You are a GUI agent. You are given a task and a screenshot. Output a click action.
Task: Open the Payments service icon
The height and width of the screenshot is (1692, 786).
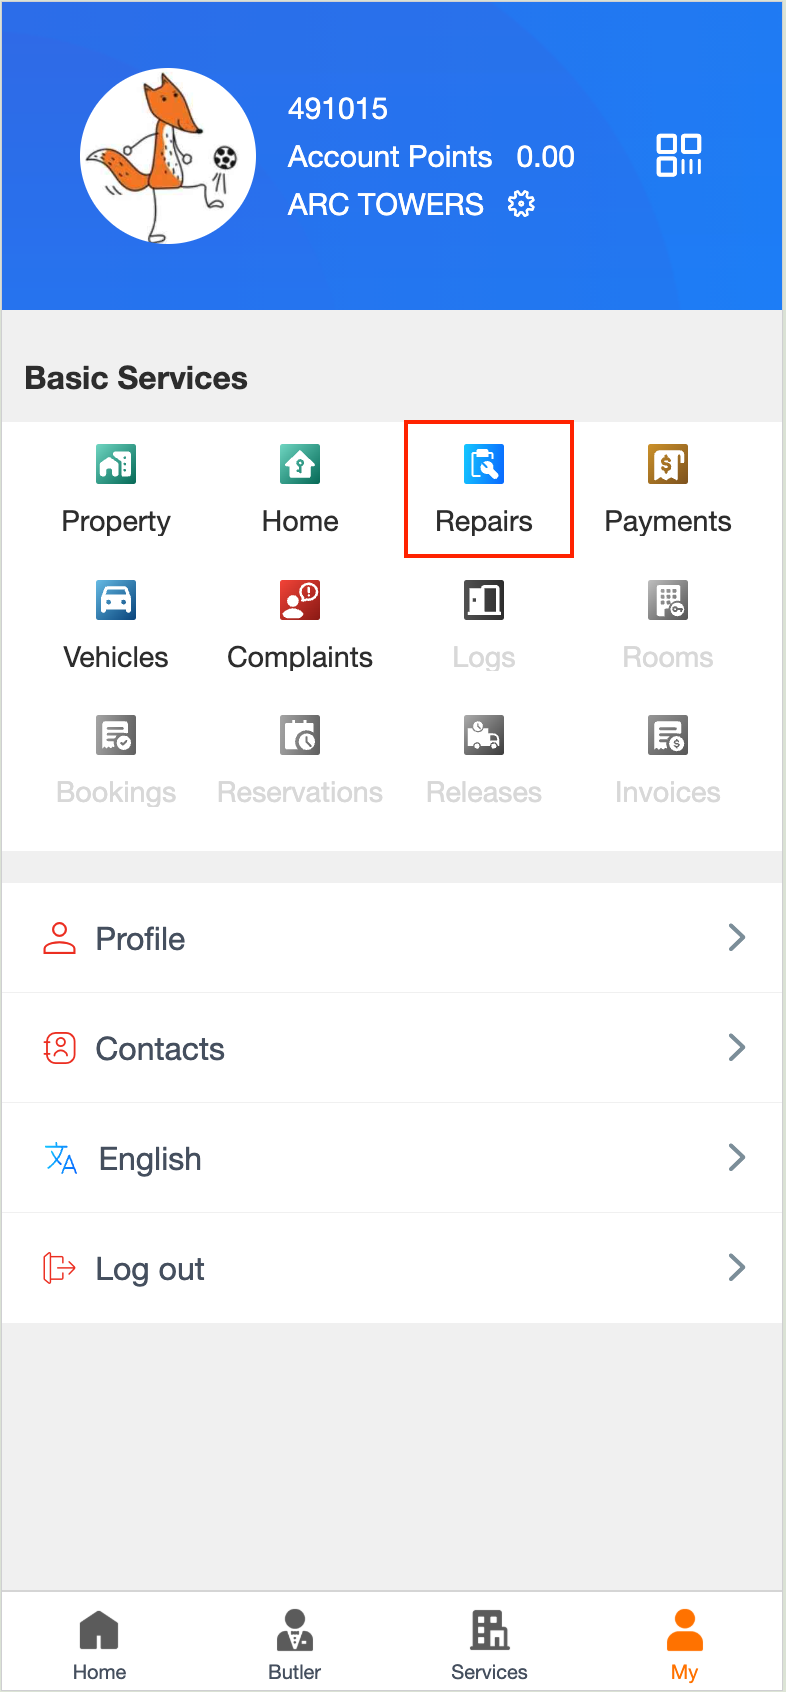(x=668, y=465)
